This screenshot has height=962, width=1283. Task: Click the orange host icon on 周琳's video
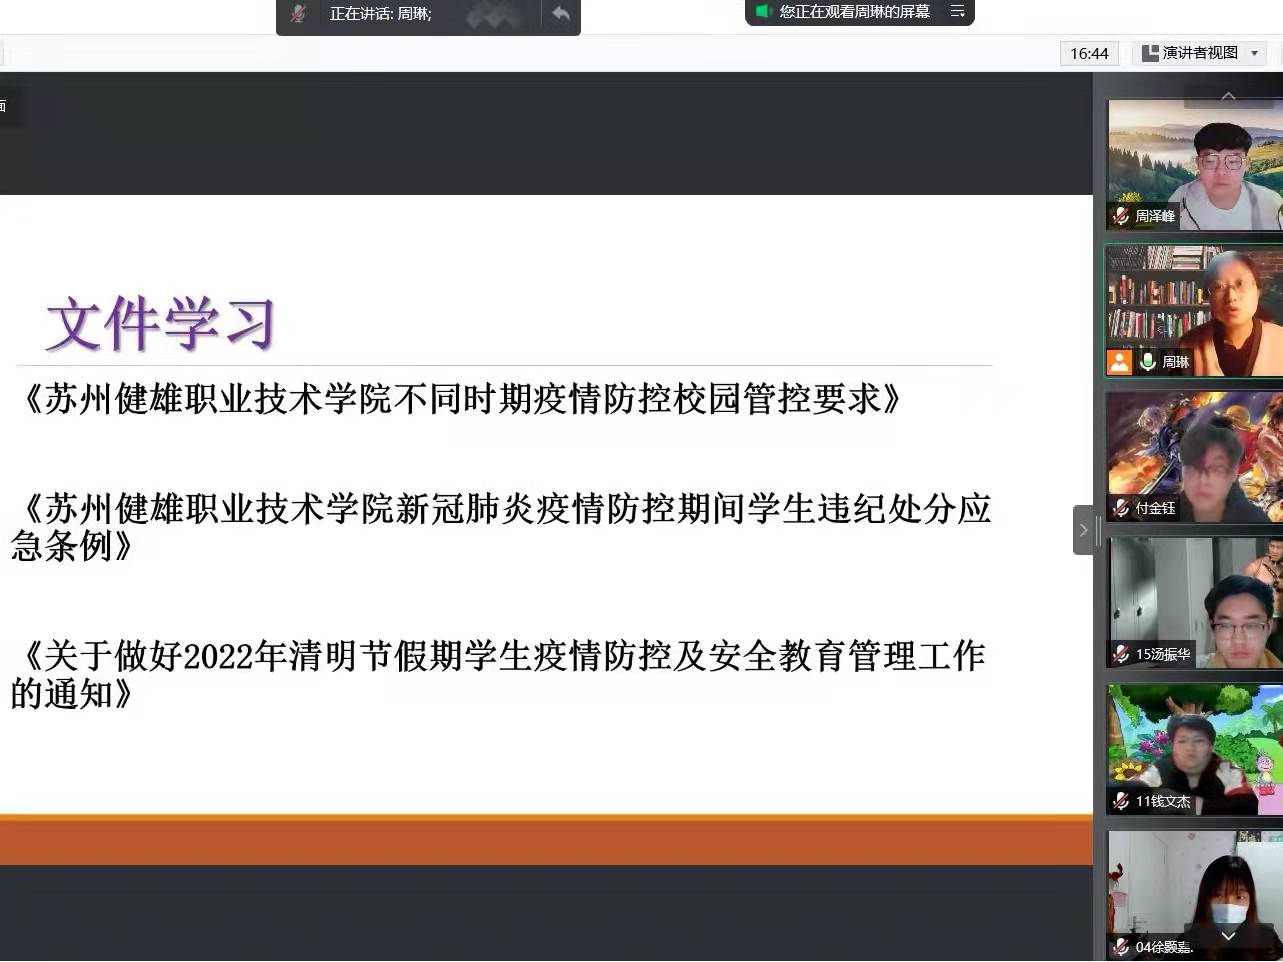[1119, 362]
